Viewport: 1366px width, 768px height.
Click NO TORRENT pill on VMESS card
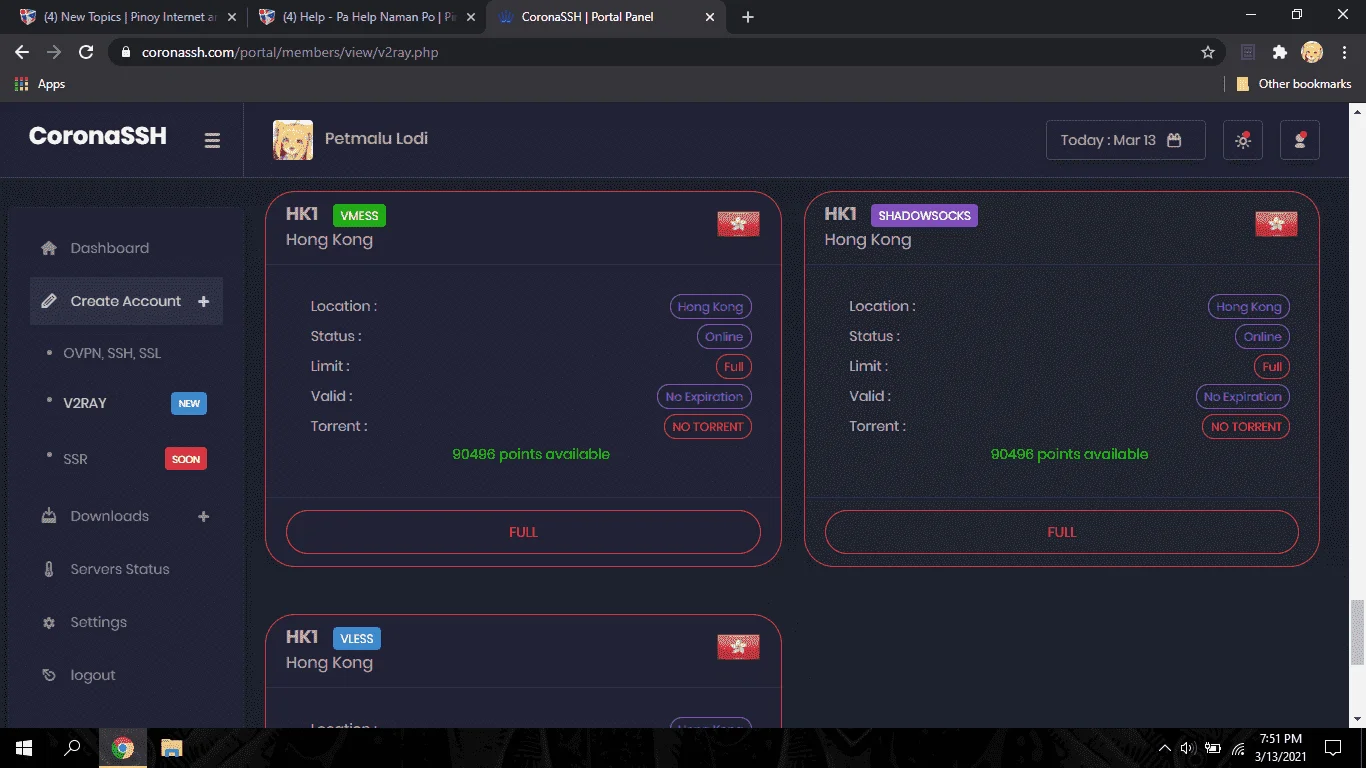(708, 427)
